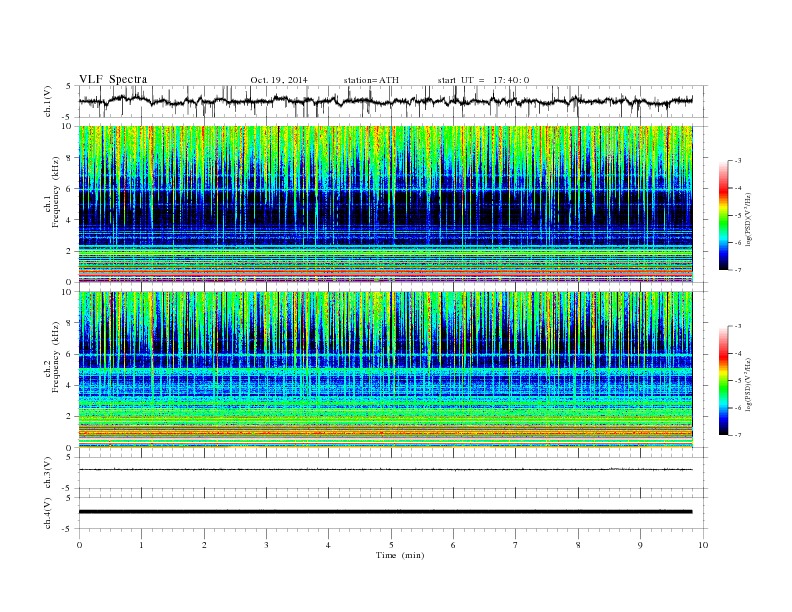Click the "1" tick on the time axis
This screenshot has height=612, width=792.
(141, 545)
